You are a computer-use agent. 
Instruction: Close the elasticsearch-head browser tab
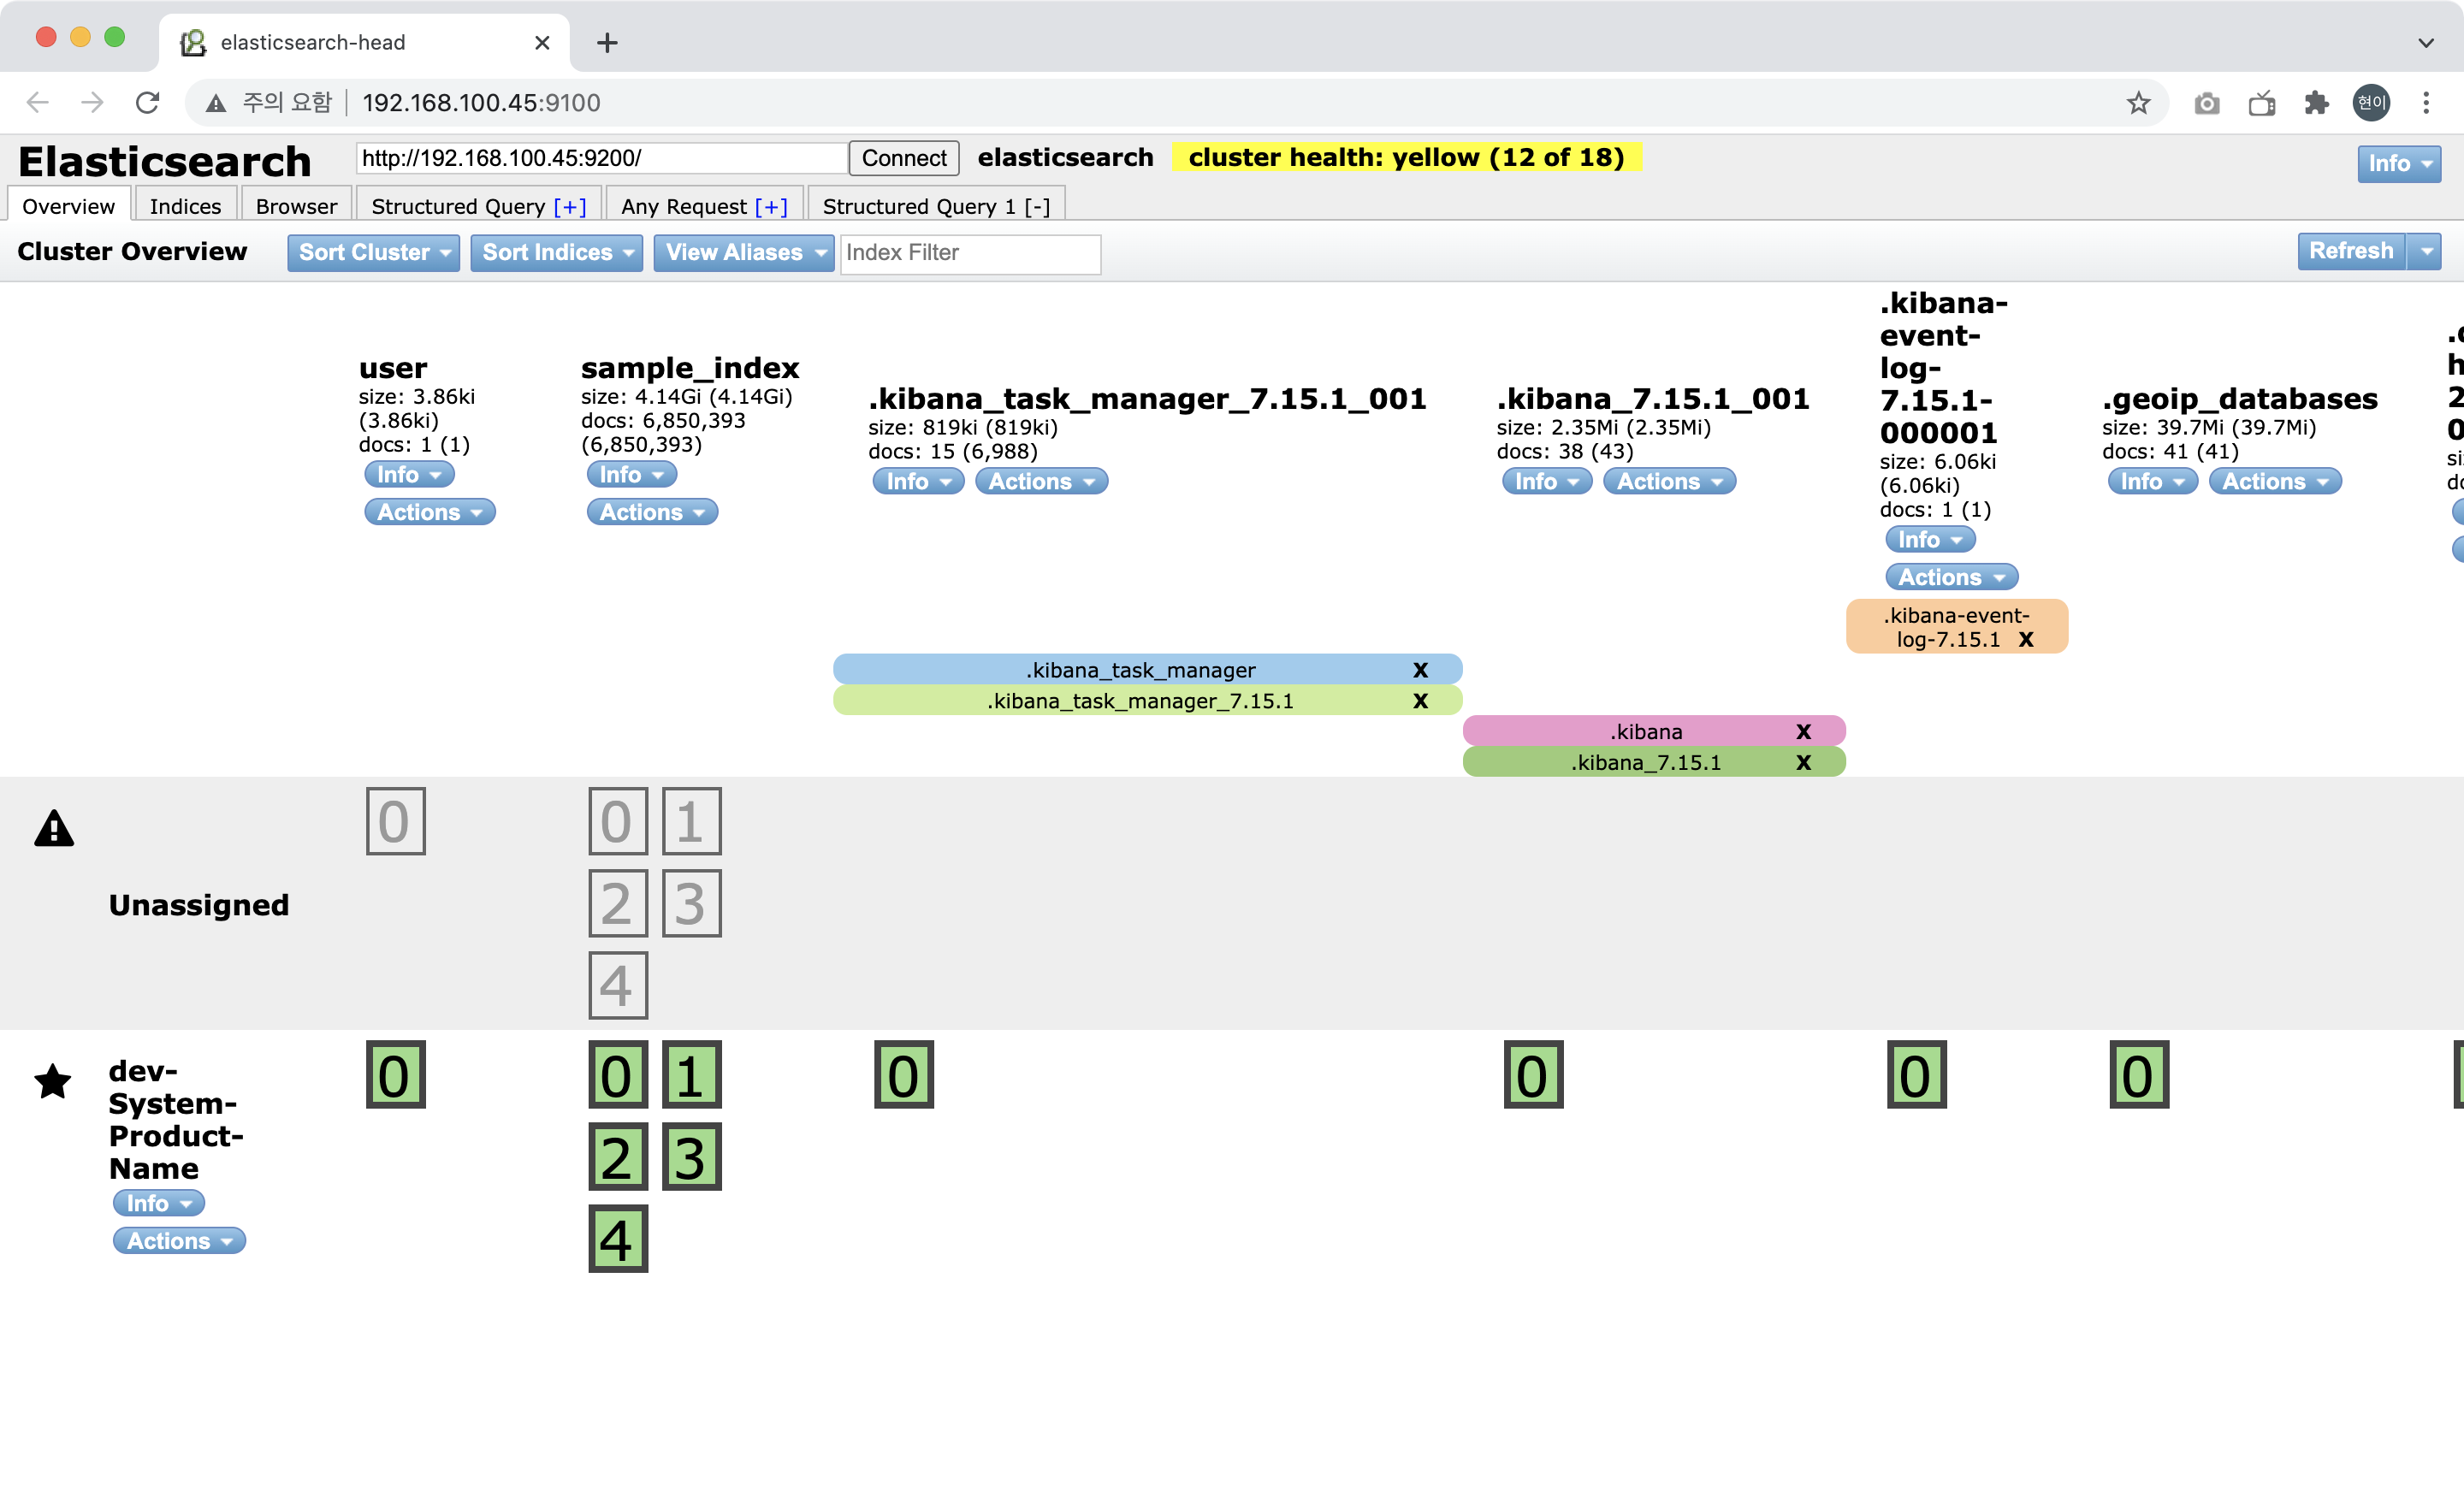542,43
